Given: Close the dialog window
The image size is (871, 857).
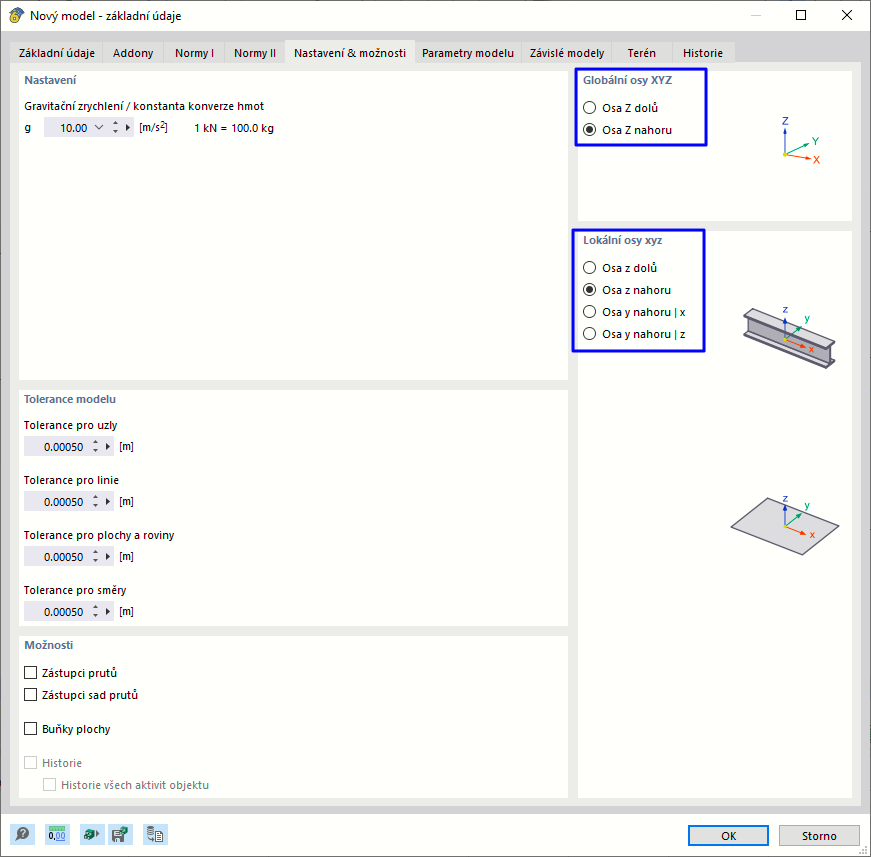Looking at the screenshot, I should pyautogui.click(x=847, y=15).
